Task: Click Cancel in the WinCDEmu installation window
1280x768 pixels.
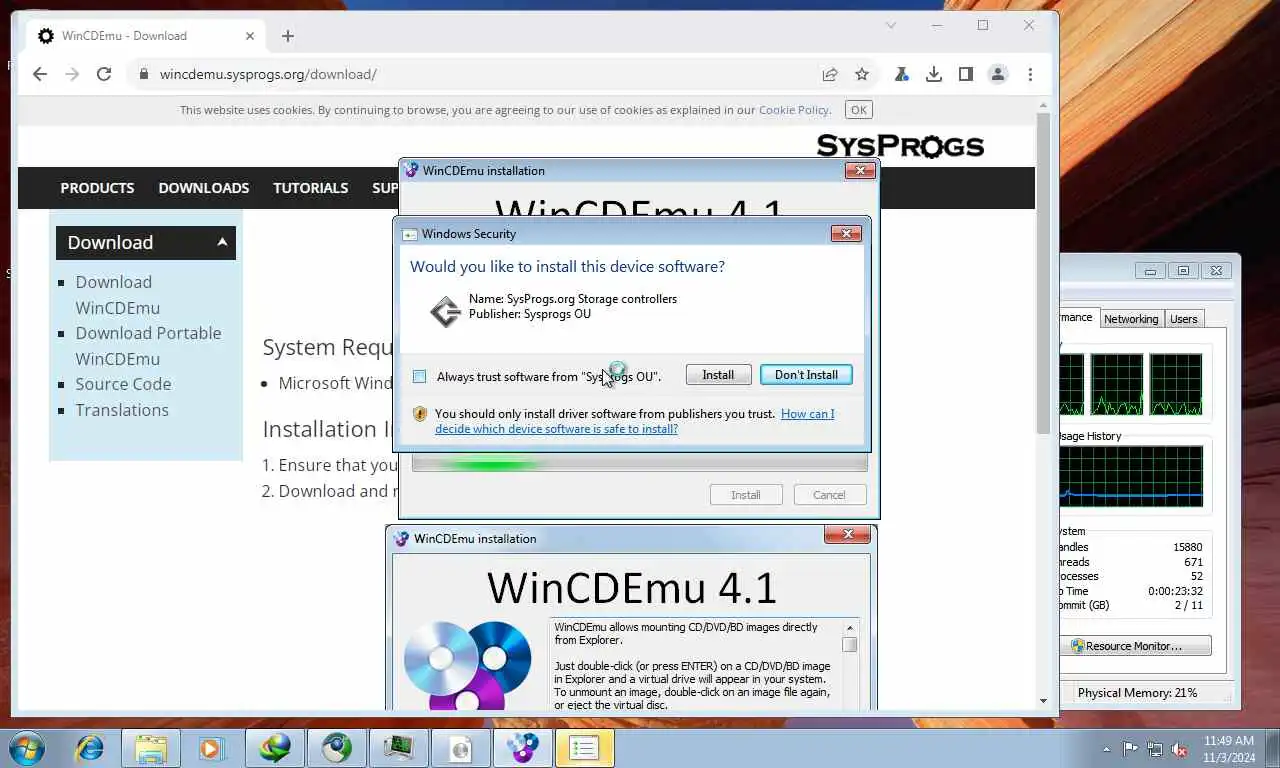Action: (829, 495)
